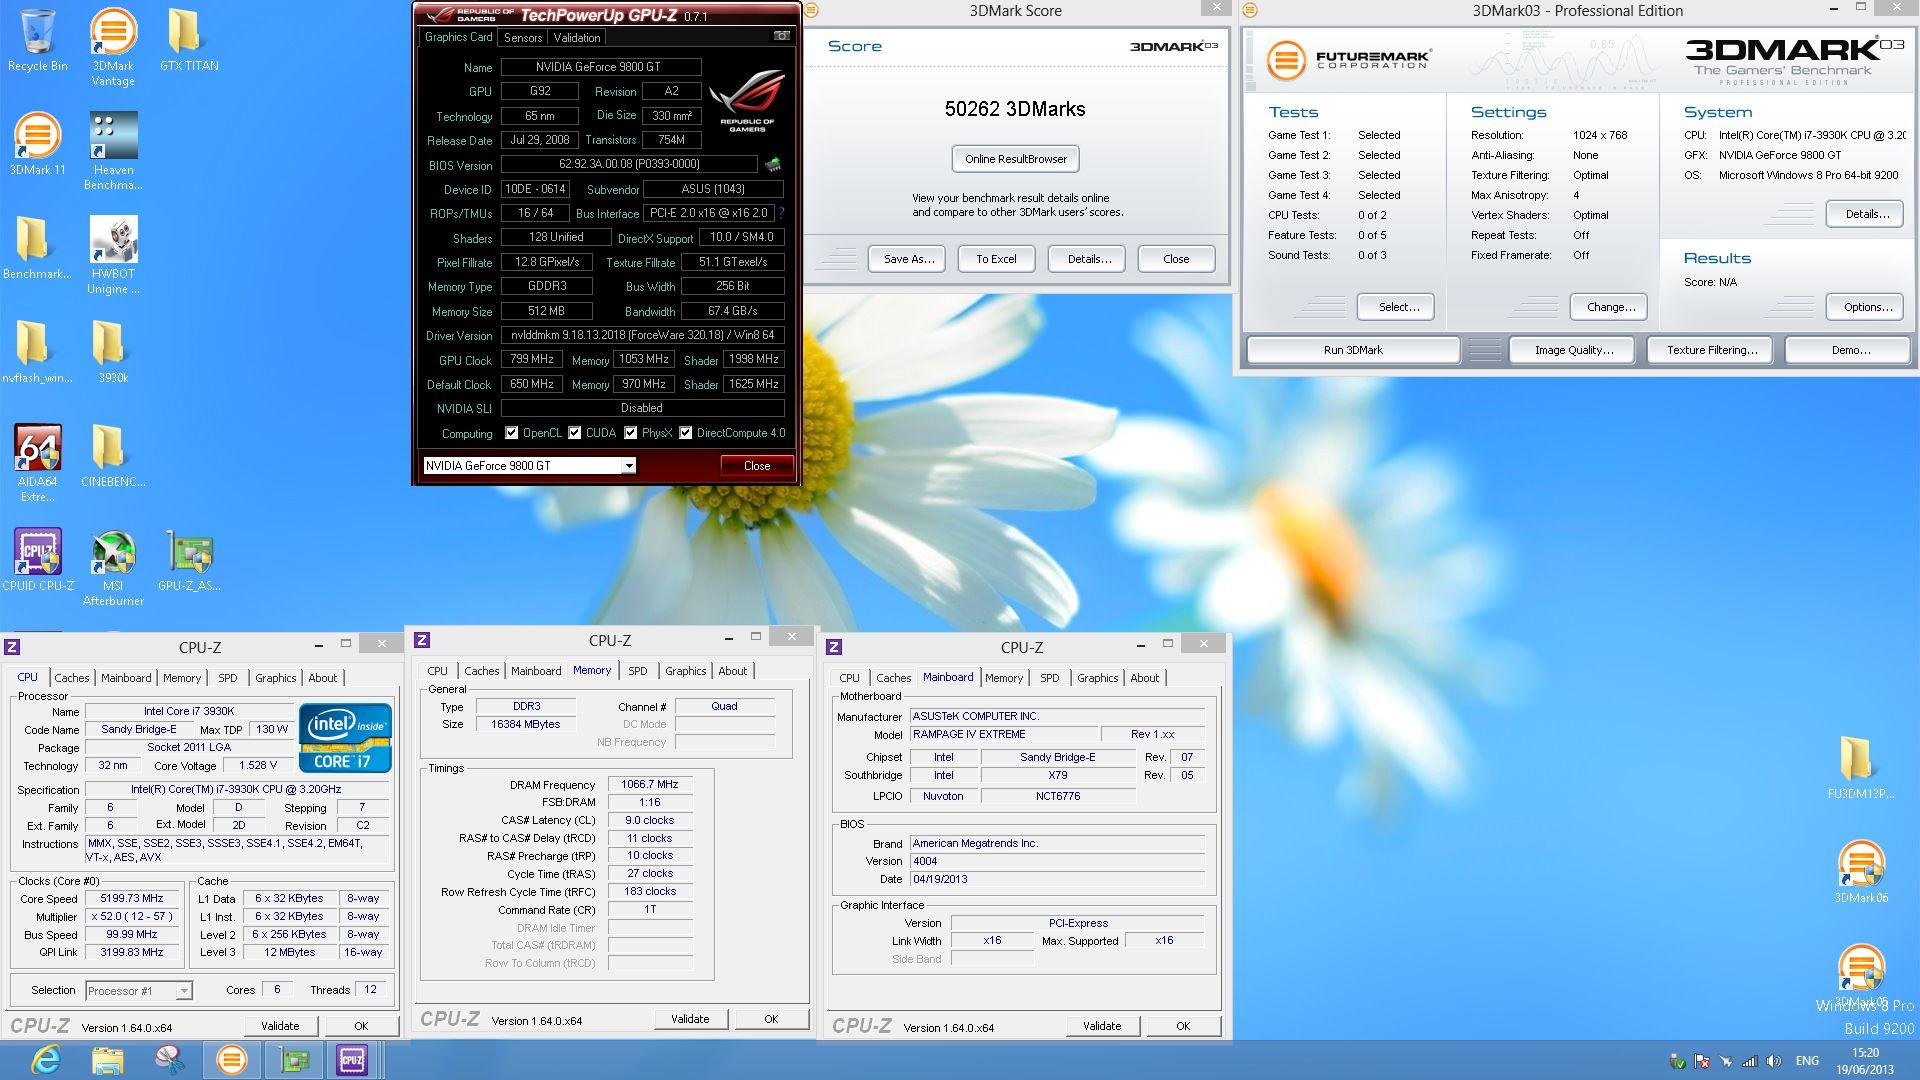The width and height of the screenshot is (1920, 1080).
Task: Click the Core Speed value field
Action: (131, 899)
